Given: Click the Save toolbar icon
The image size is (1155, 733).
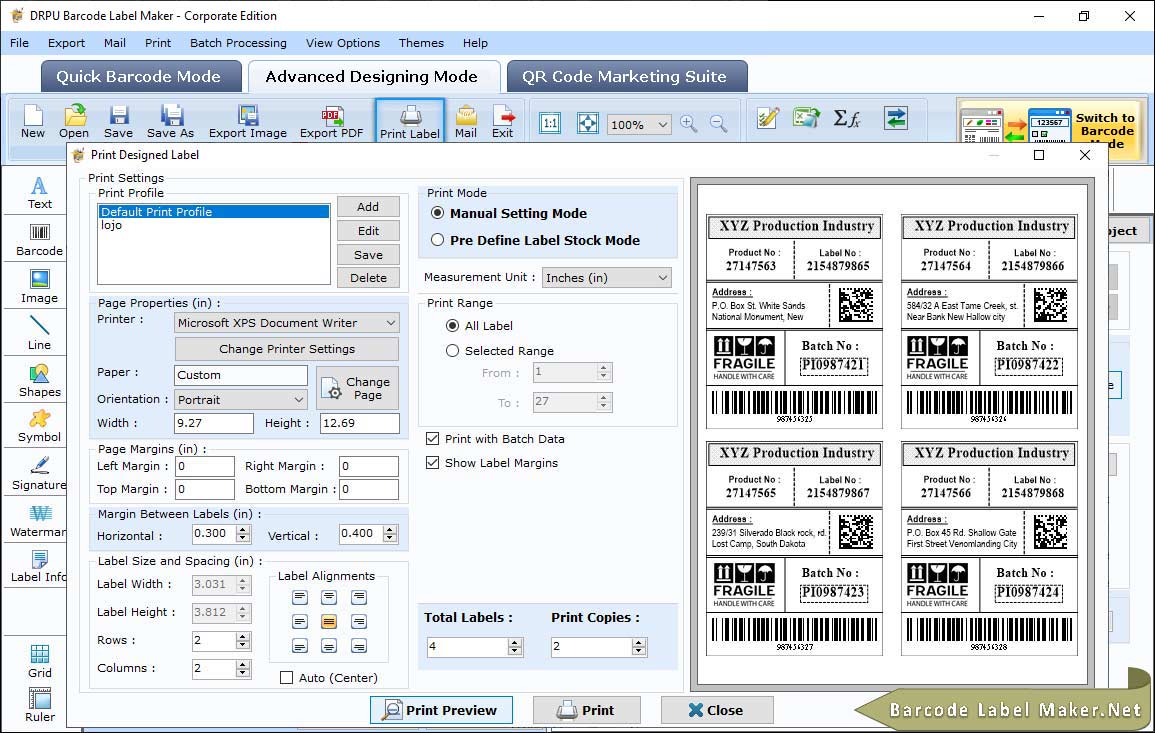Looking at the screenshot, I should tap(118, 122).
